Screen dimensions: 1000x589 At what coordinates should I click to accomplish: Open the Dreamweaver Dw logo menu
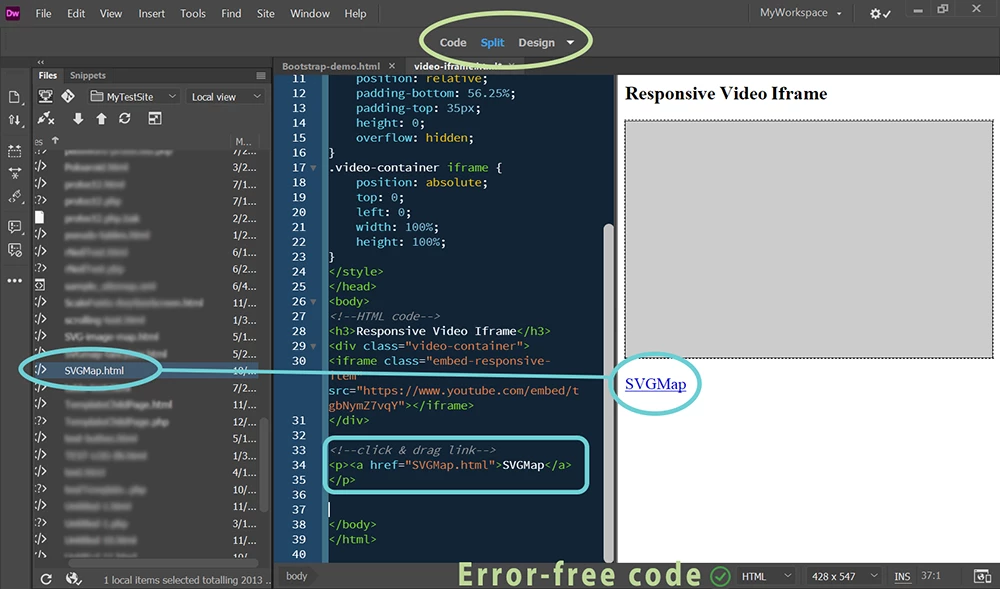pyautogui.click(x=12, y=13)
